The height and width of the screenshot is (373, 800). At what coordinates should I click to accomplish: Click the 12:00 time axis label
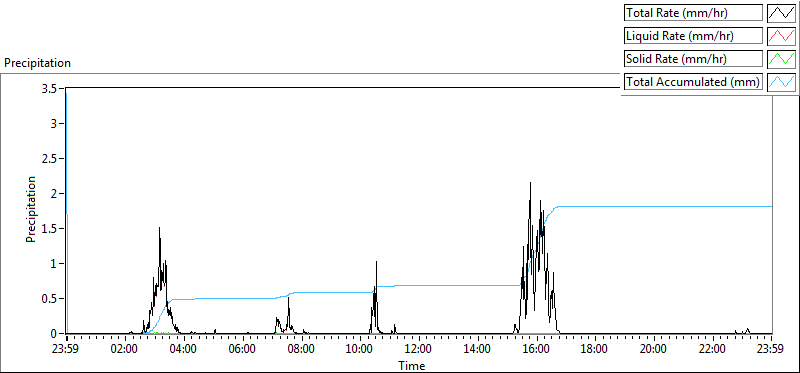pyautogui.click(x=418, y=350)
